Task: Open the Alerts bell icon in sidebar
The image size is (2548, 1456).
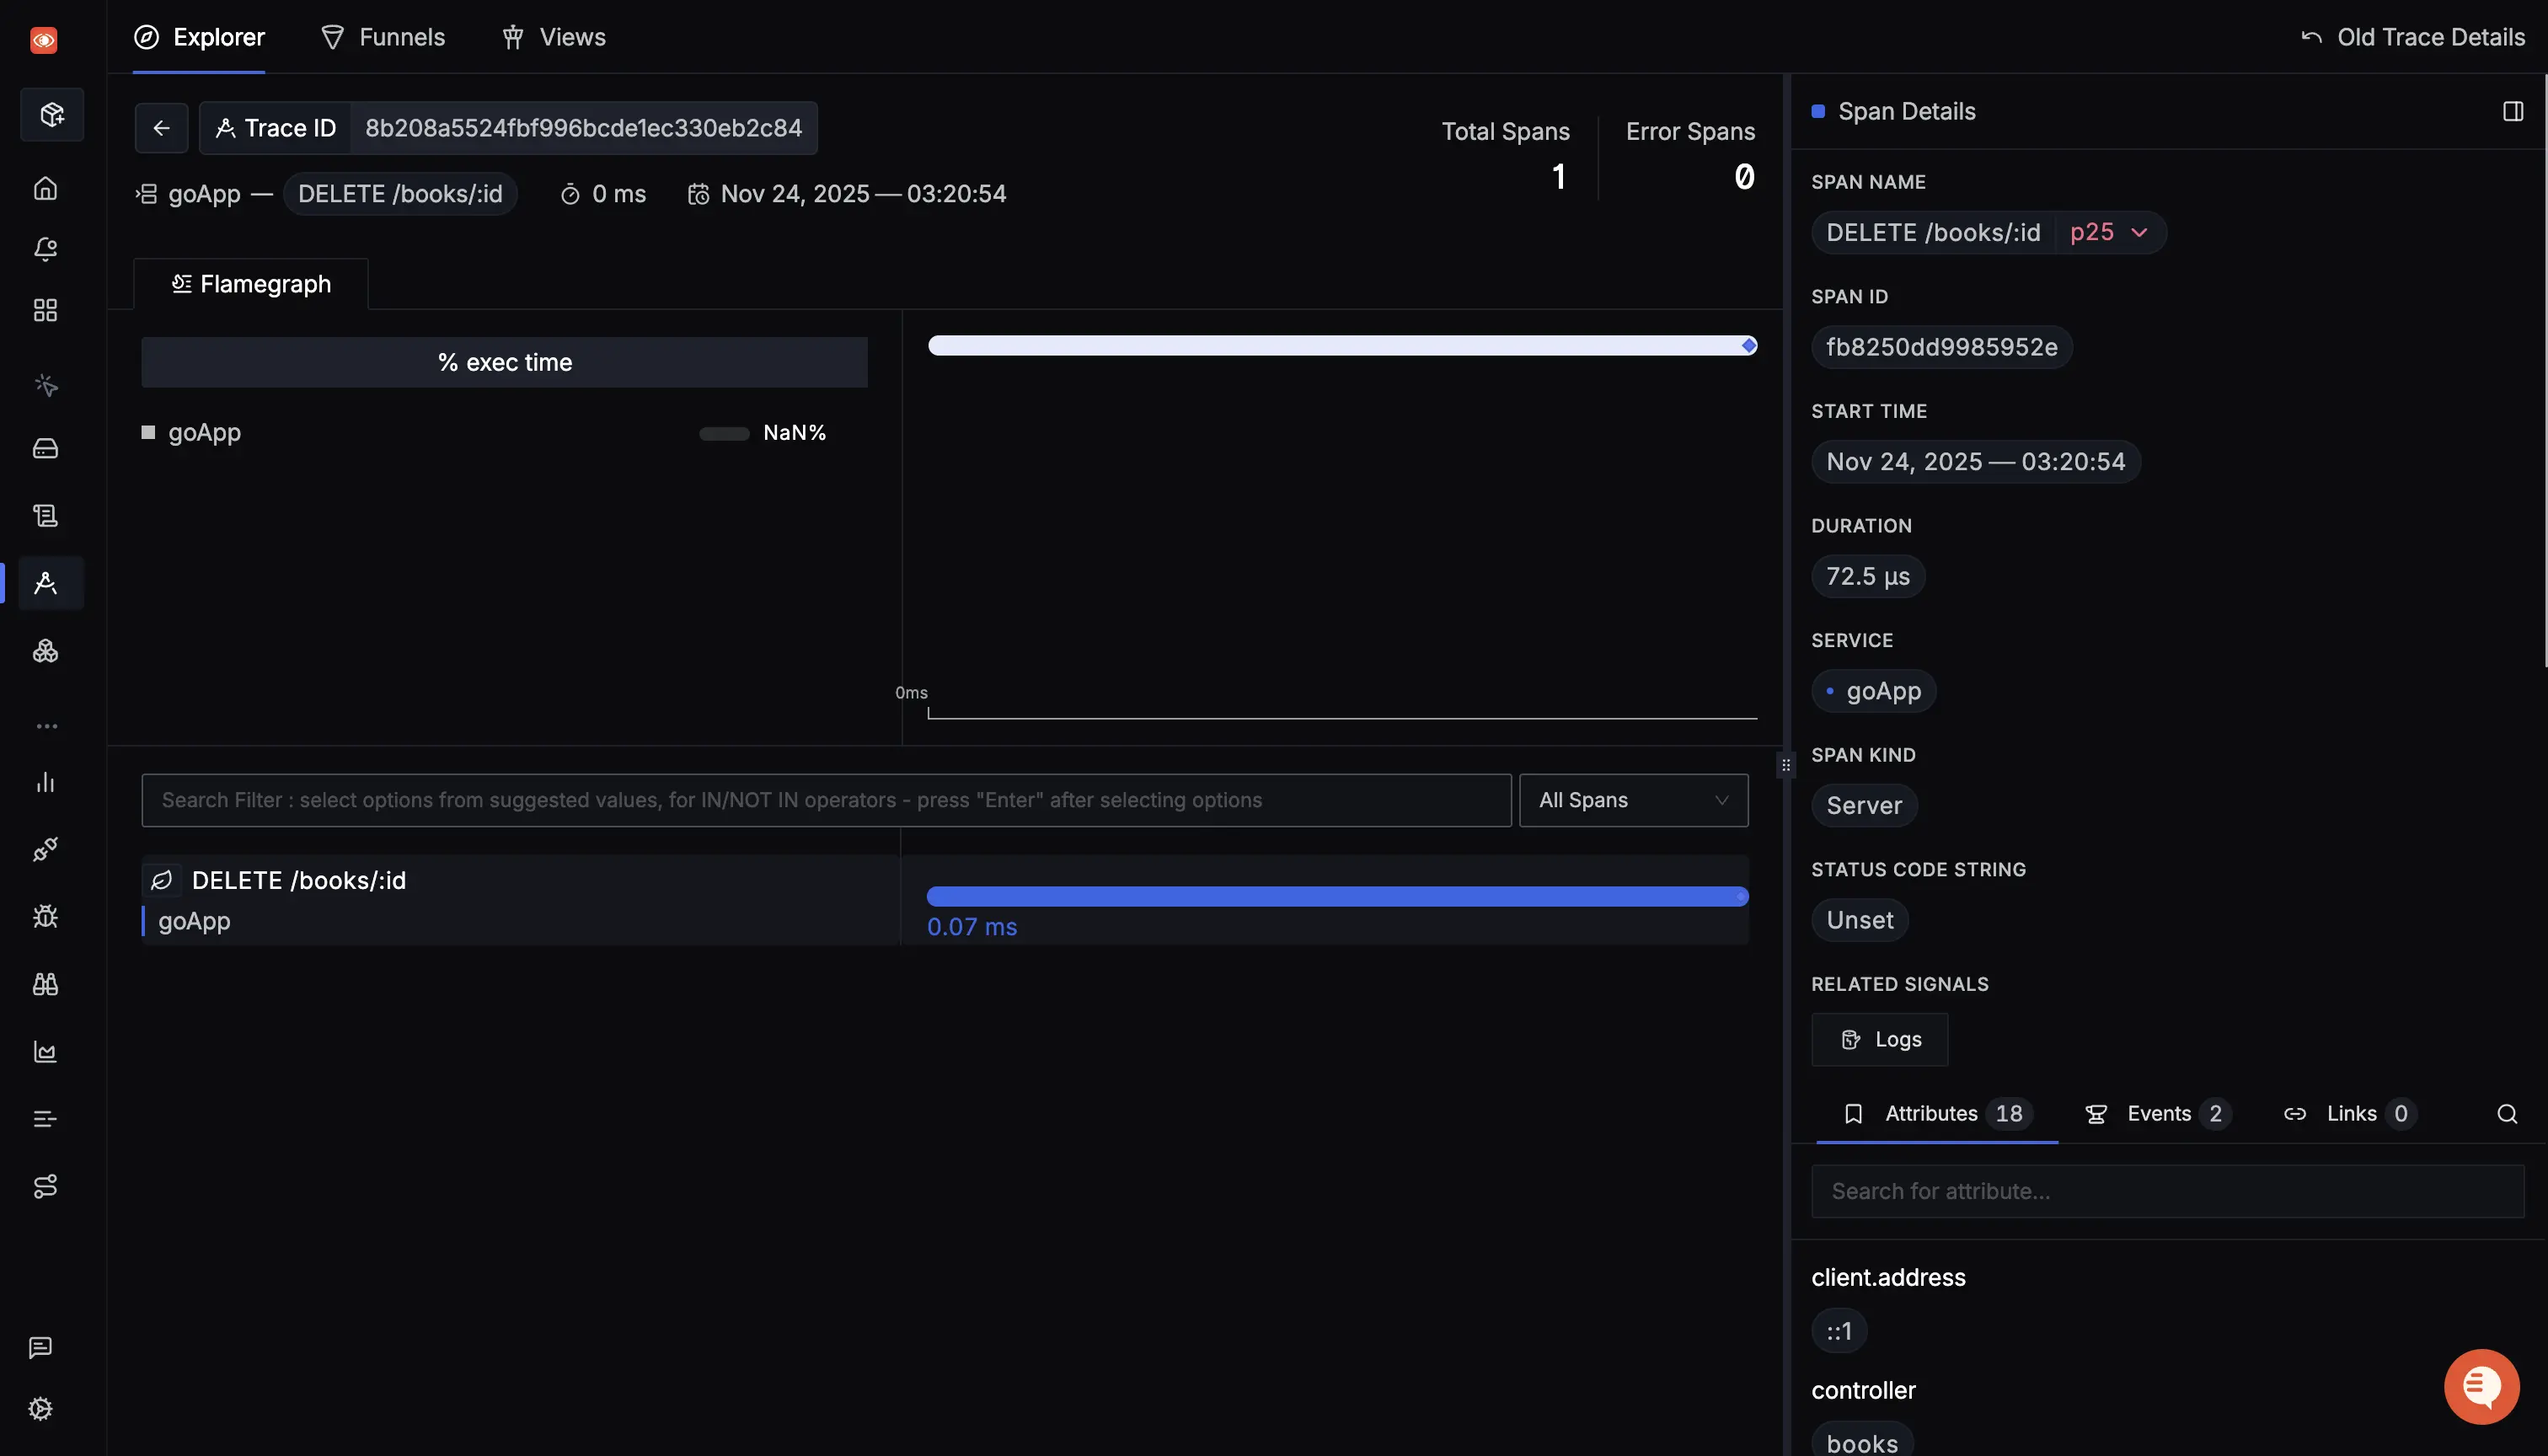Action: (x=45, y=249)
